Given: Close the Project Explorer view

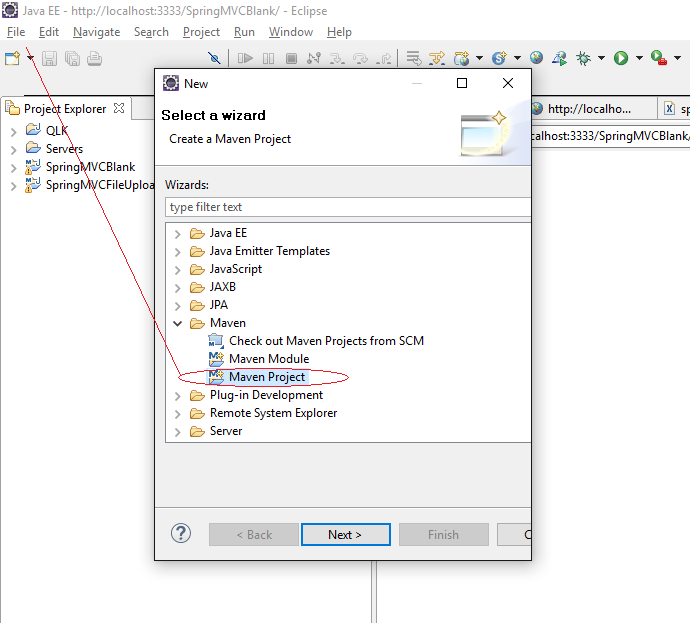Looking at the screenshot, I should [119, 108].
